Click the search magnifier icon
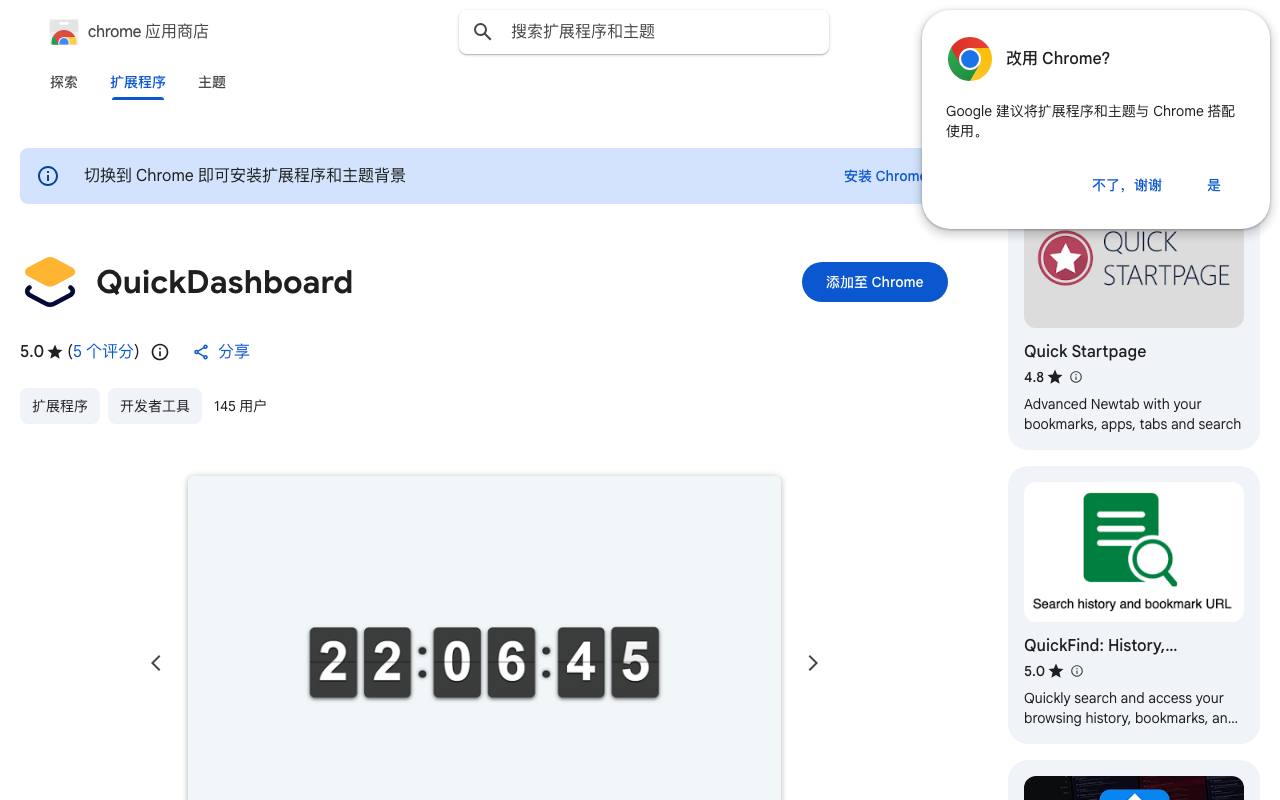1280x800 pixels. click(483, 32)
